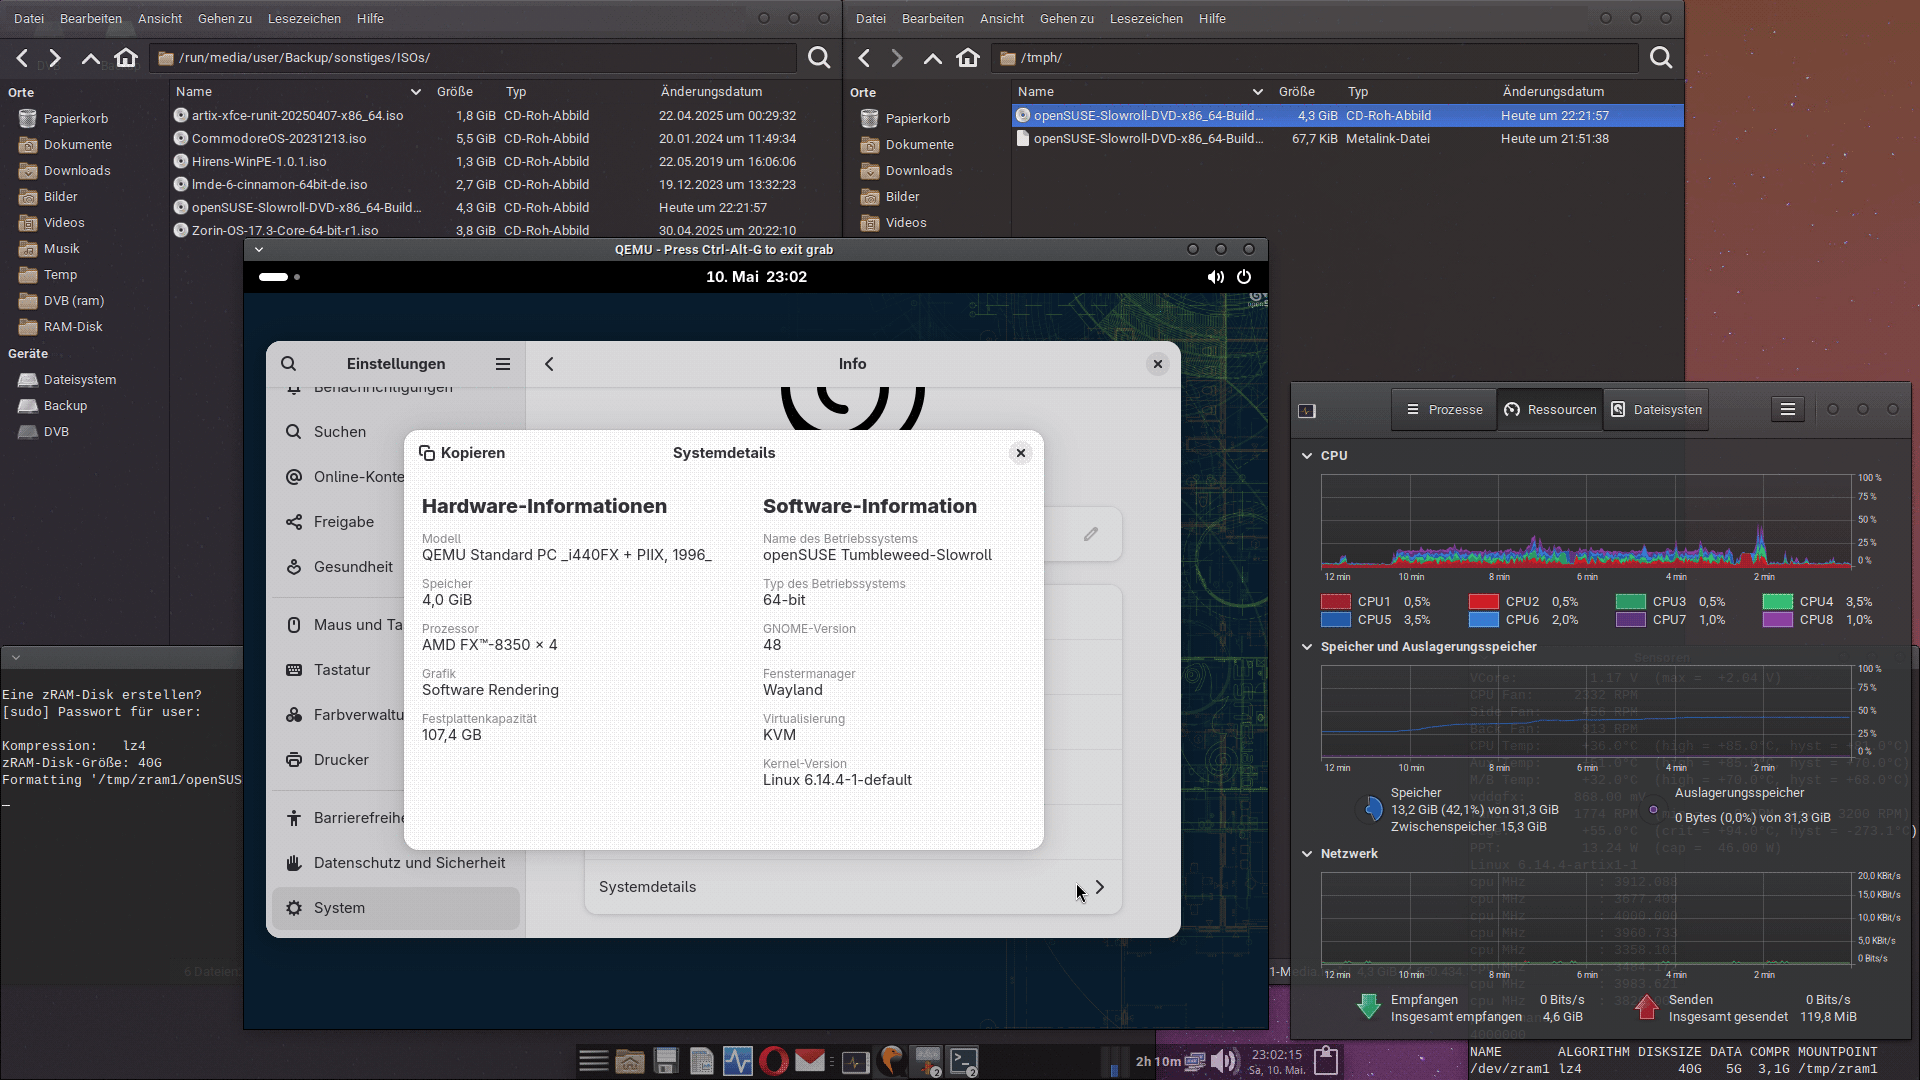Collapse the Netzwerk section

(1307, 854)
